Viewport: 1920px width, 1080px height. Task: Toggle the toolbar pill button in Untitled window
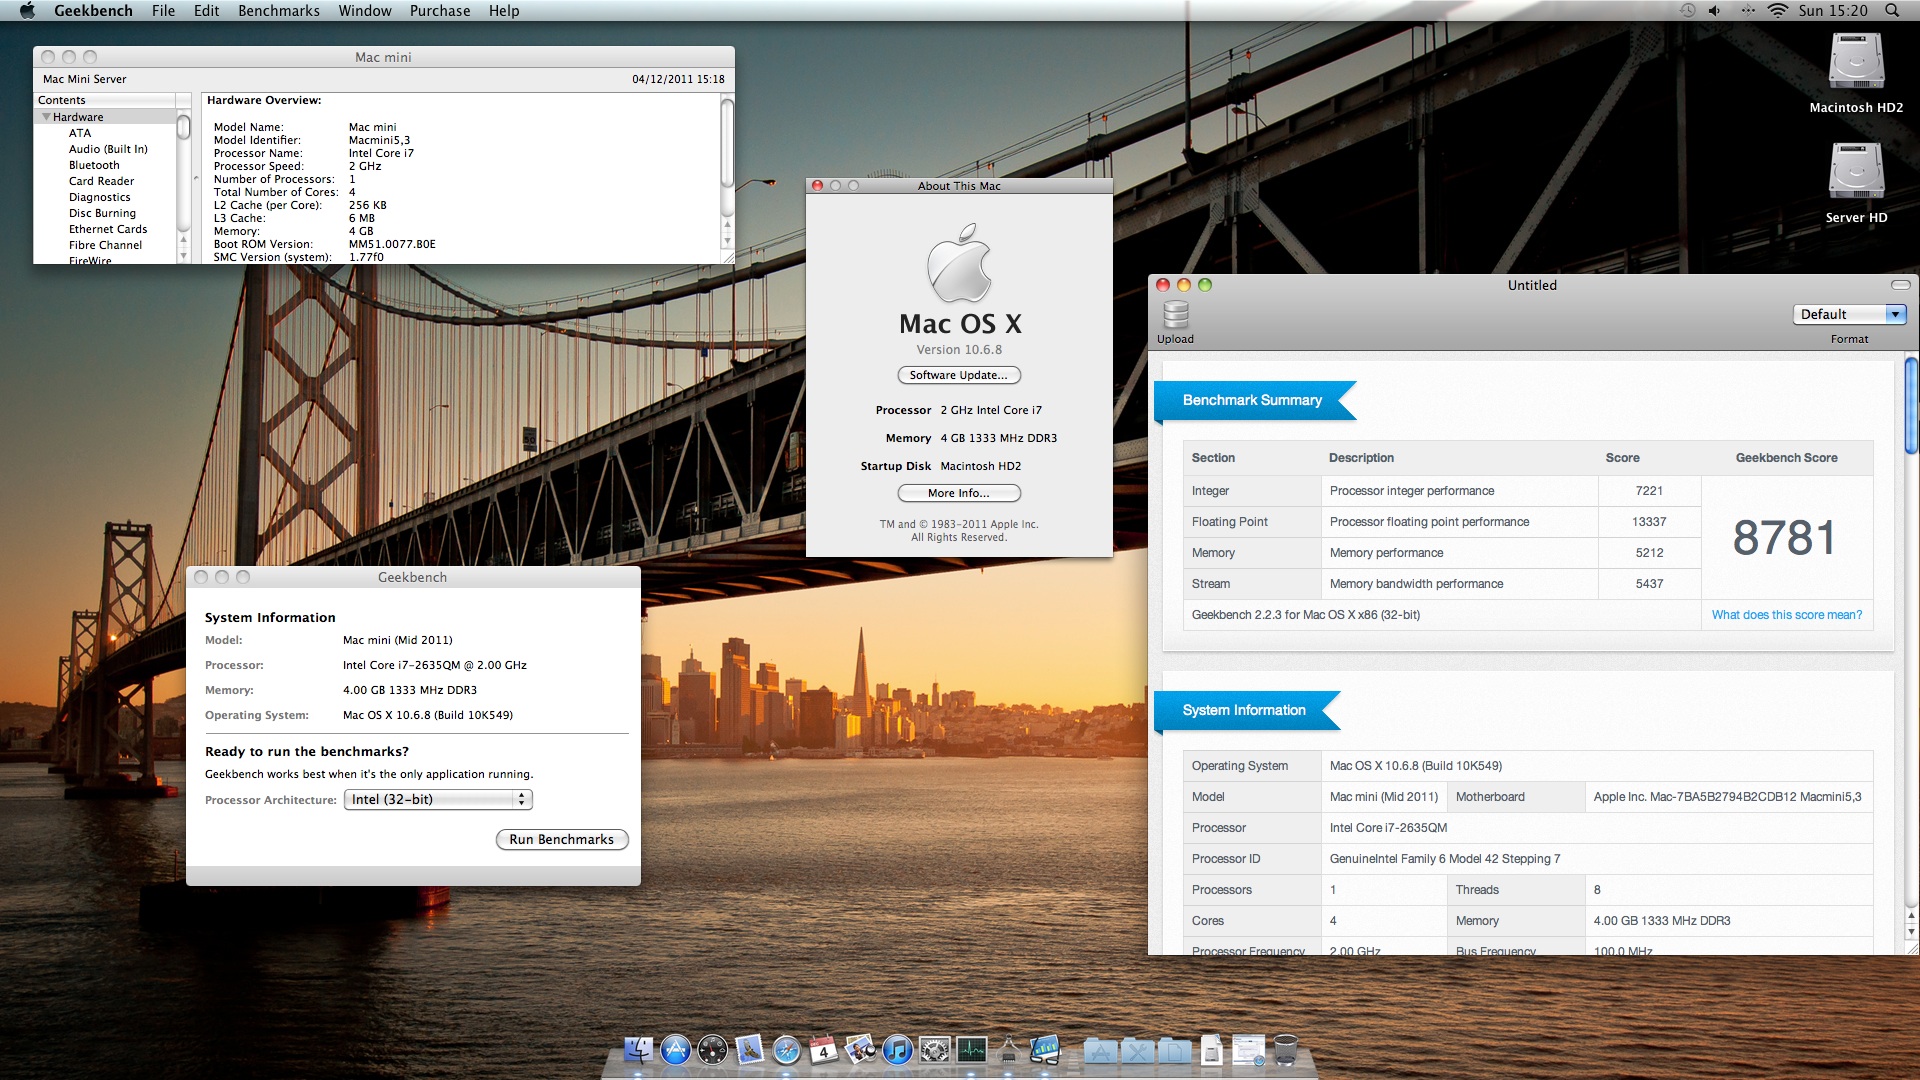pyautogui.click(x=1900, y=285)
